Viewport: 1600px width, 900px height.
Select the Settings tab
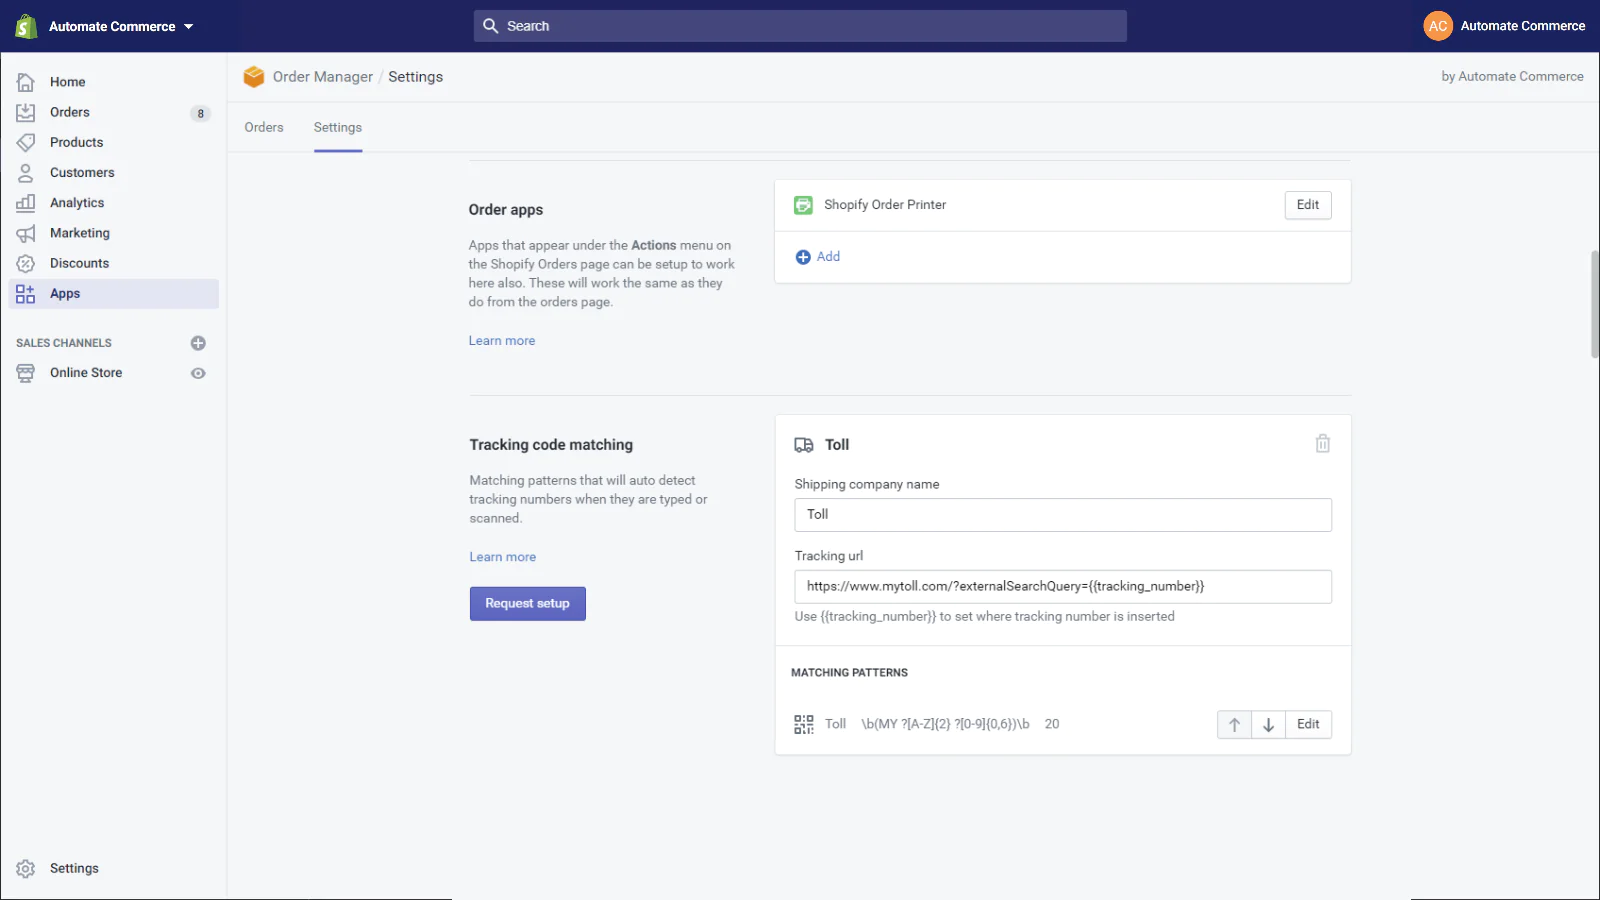pos(337,127)
